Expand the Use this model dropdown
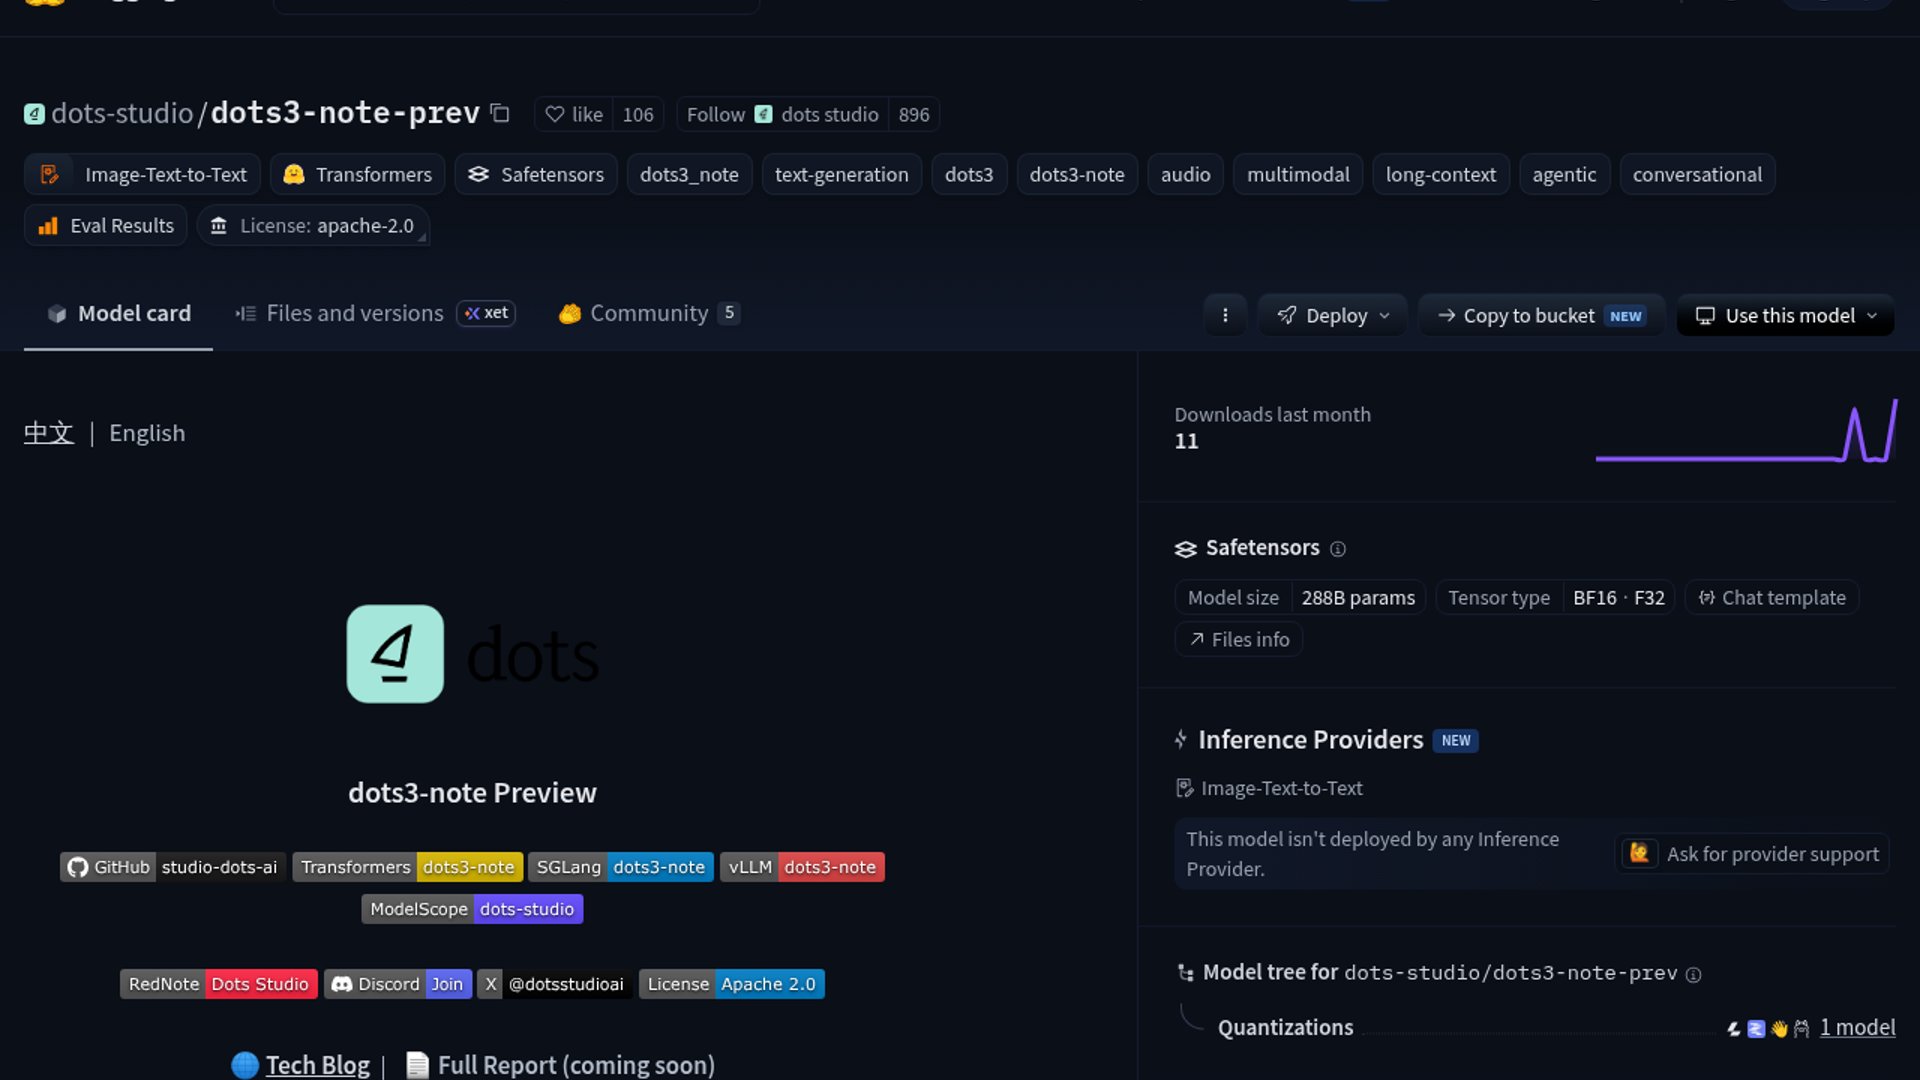 pyautogui.click(x=1786, y=316)
